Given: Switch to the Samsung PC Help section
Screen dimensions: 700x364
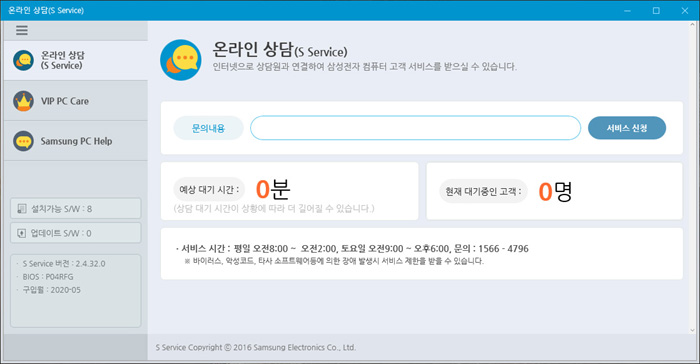Looking at the screenshot, I should 75,141.
